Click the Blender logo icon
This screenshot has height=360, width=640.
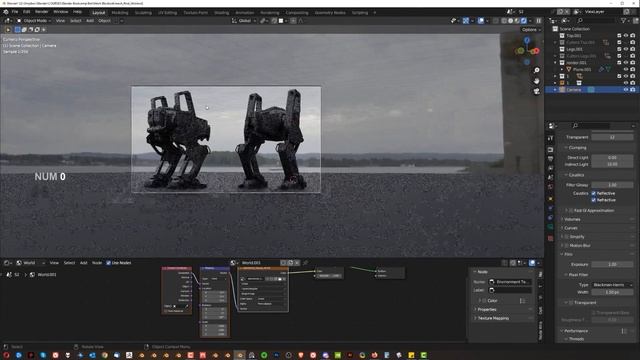click(6, 12)
